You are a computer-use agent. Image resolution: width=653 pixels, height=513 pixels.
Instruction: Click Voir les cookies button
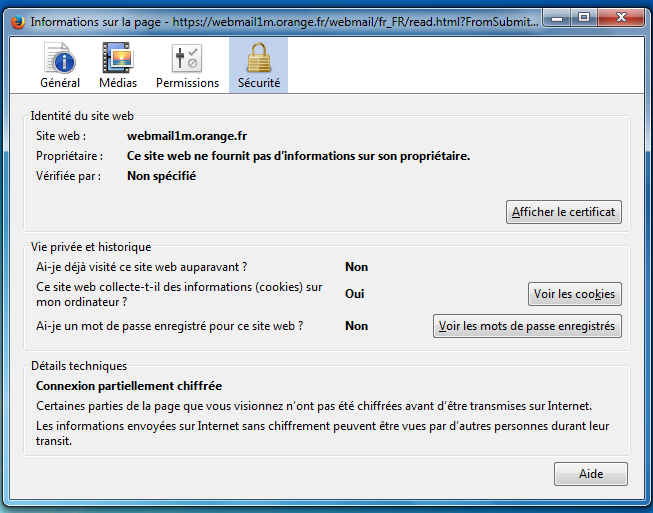click(575, 294)
